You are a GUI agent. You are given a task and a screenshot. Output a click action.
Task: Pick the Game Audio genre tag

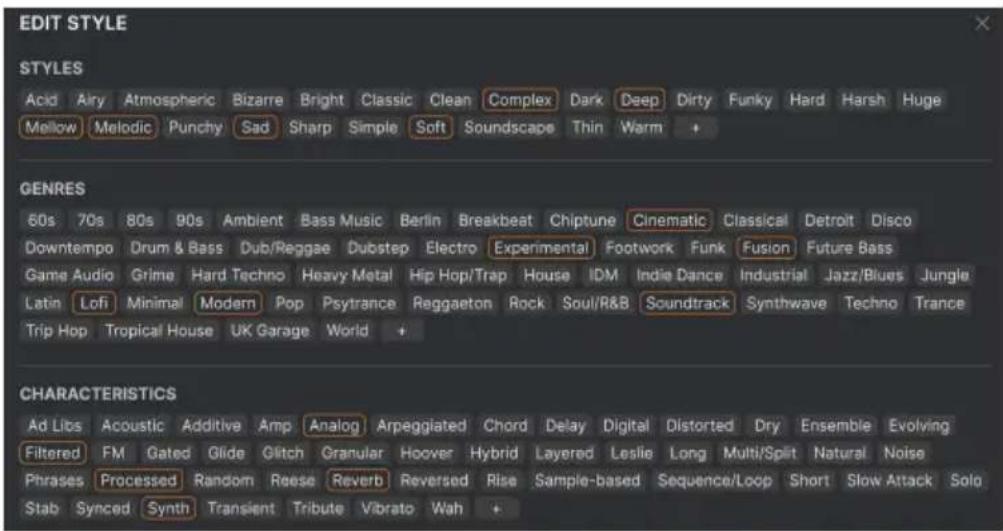(x=69, y=276)
